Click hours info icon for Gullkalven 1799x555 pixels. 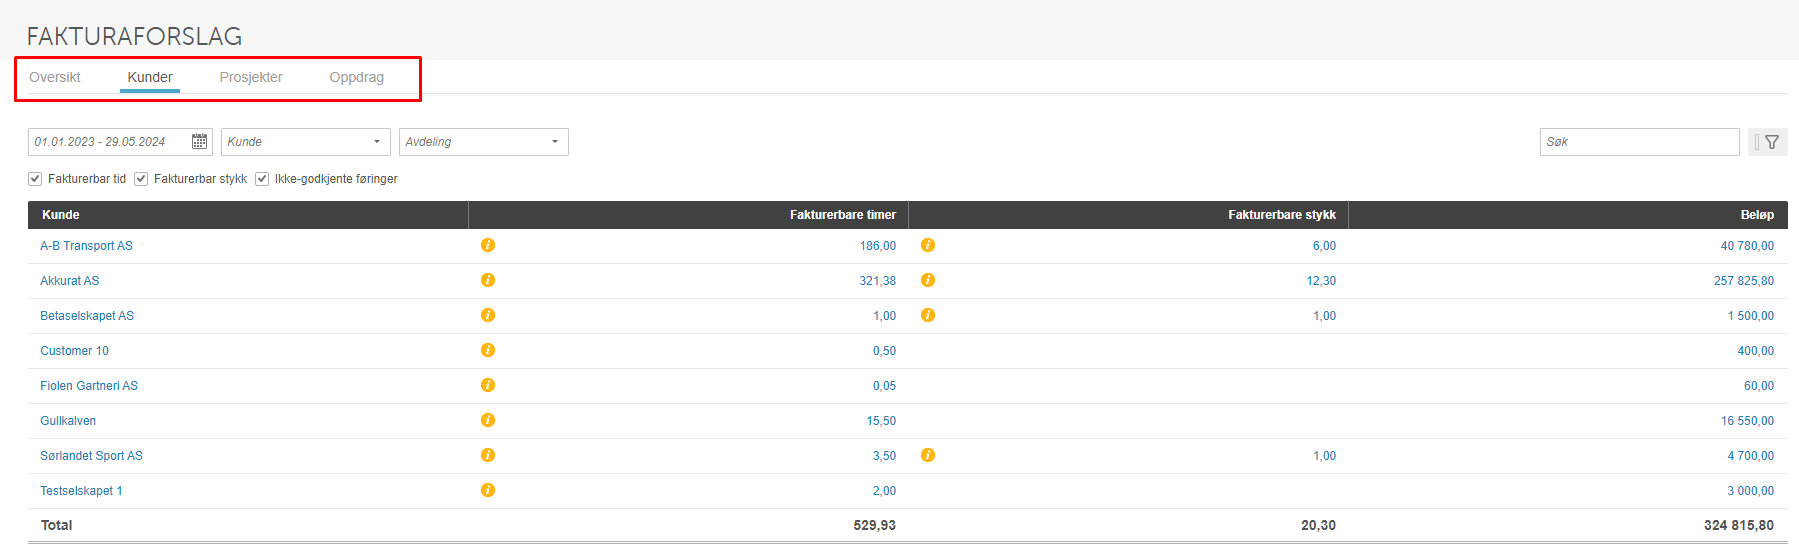[x=488, y=420]
